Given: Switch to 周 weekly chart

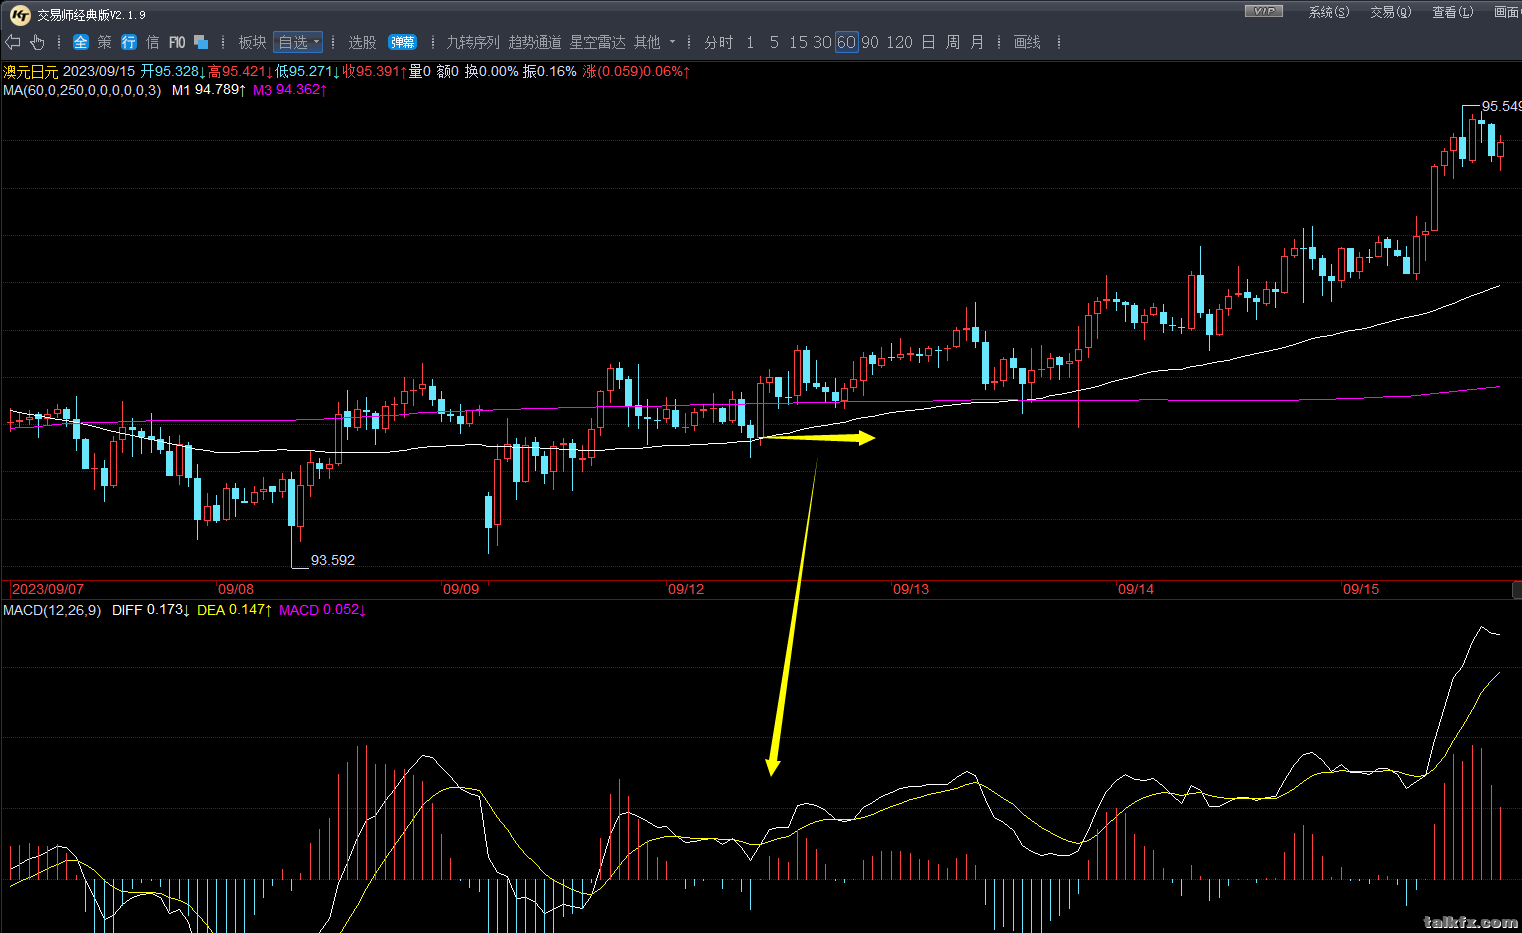Looking at the screenshot, I should (x=952, y=42).
